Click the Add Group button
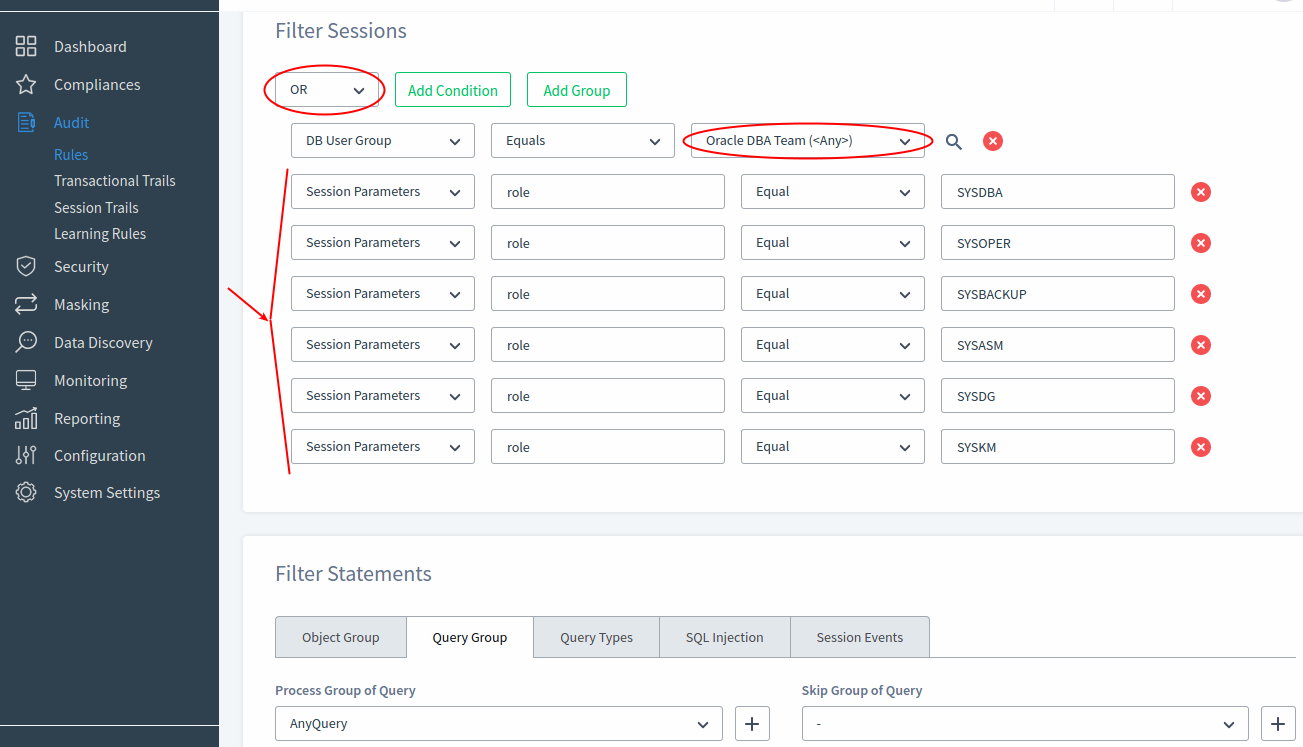Viewport: 1303px width, 747px height. [576, 89]
